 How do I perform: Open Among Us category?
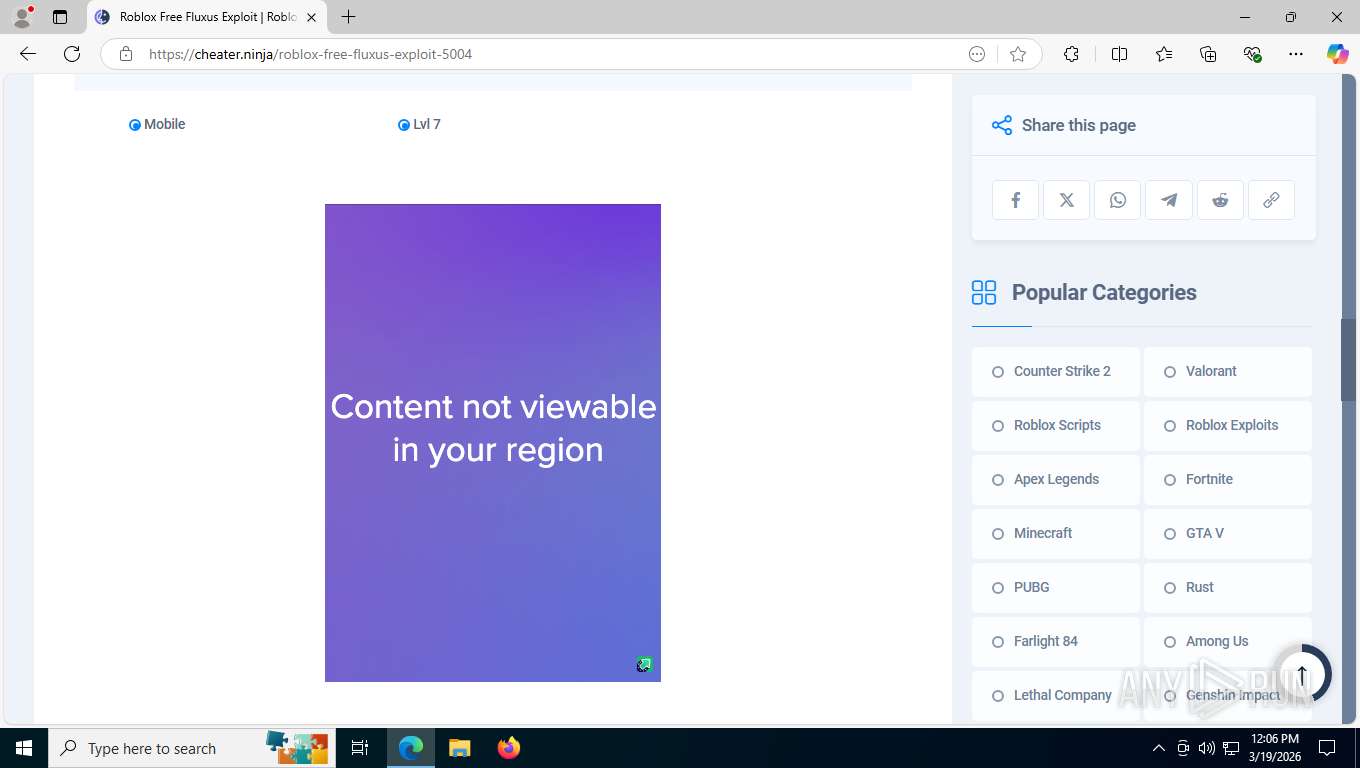(x=1228, y=642)
